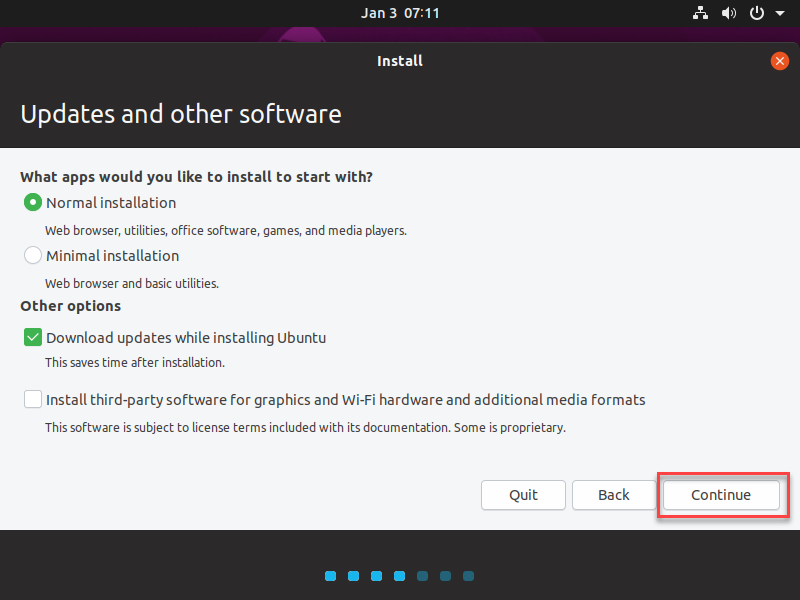This screenshot has height=600, width=800.
Task: Click the Minimal installation label text
Action: tap(113, 256)
